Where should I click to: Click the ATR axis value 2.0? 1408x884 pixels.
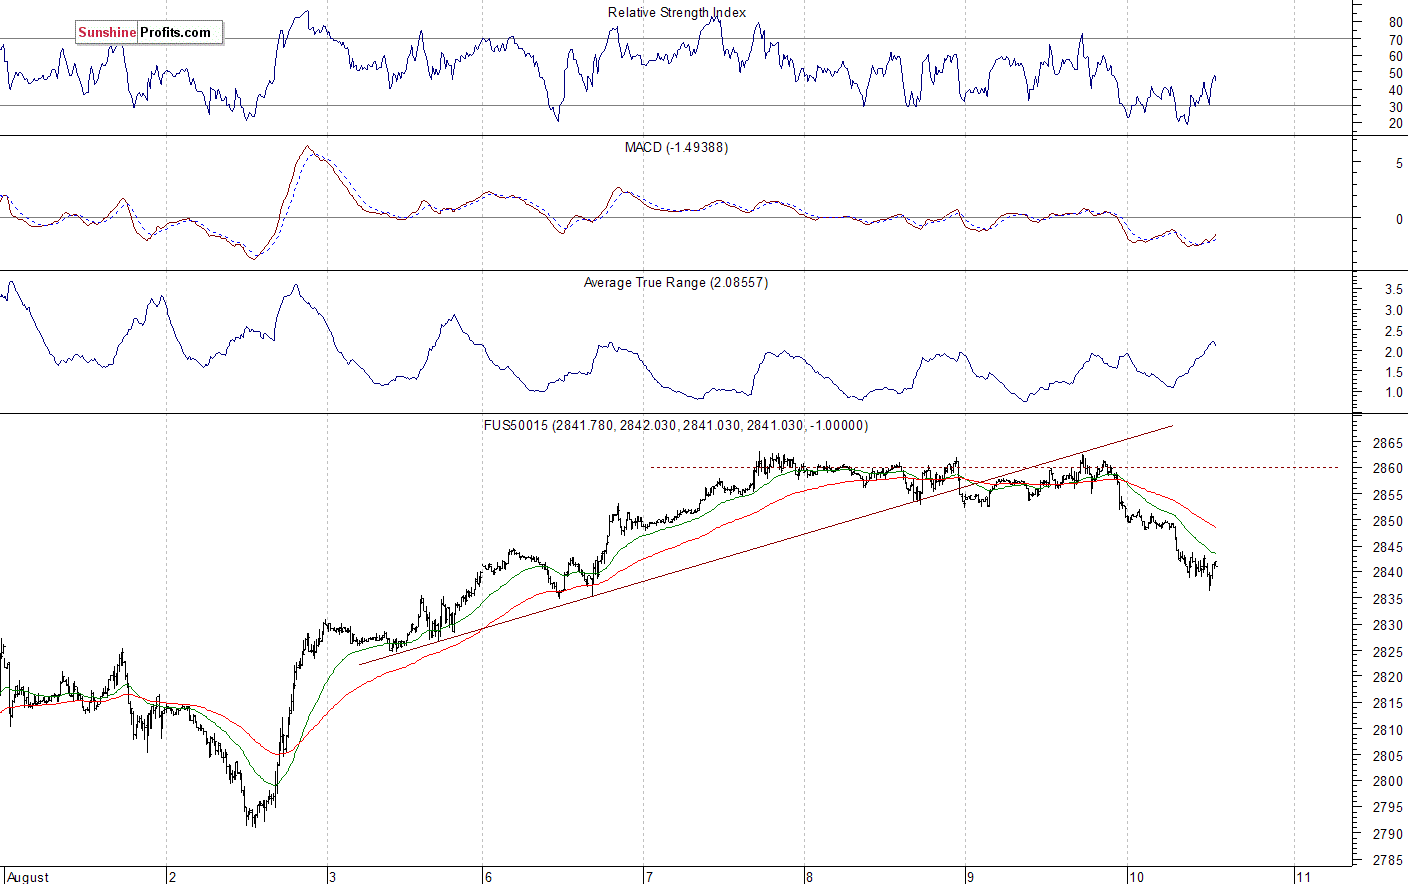(1393, 353)
